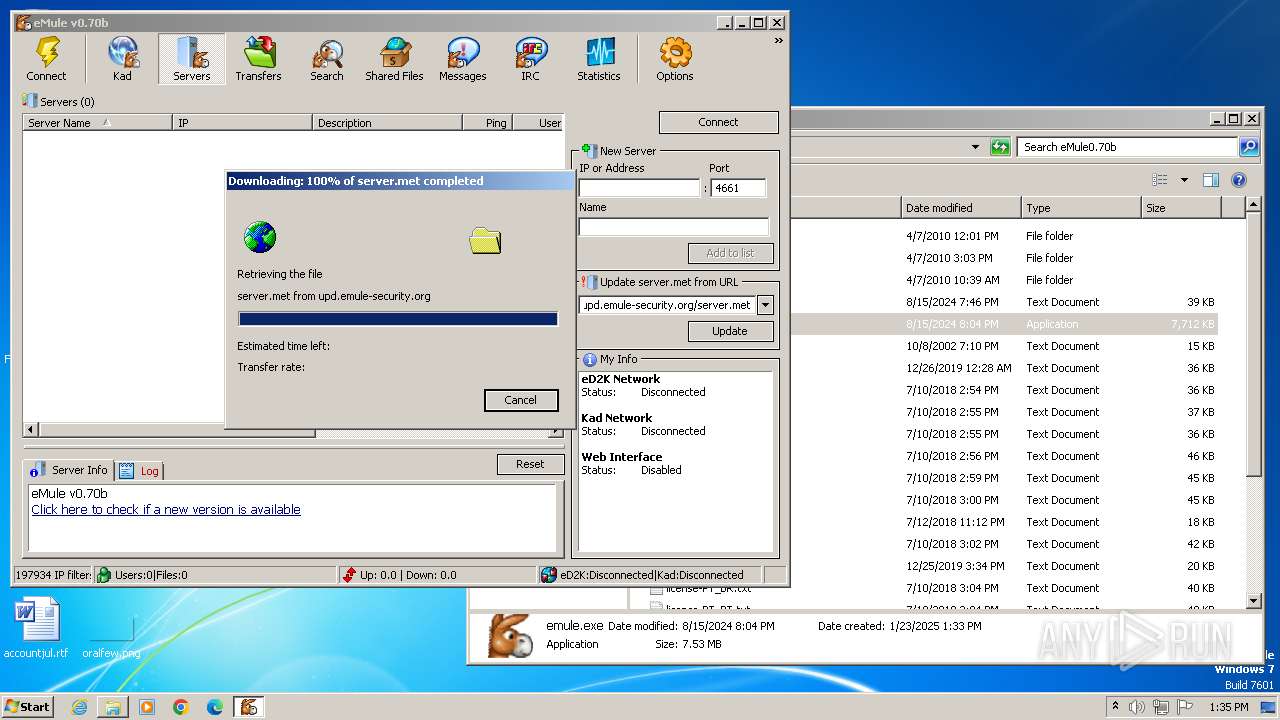Open Windows Media Player taskbar icon
The height and width of the screenshot is (720, 1280).
coord(147,707)
